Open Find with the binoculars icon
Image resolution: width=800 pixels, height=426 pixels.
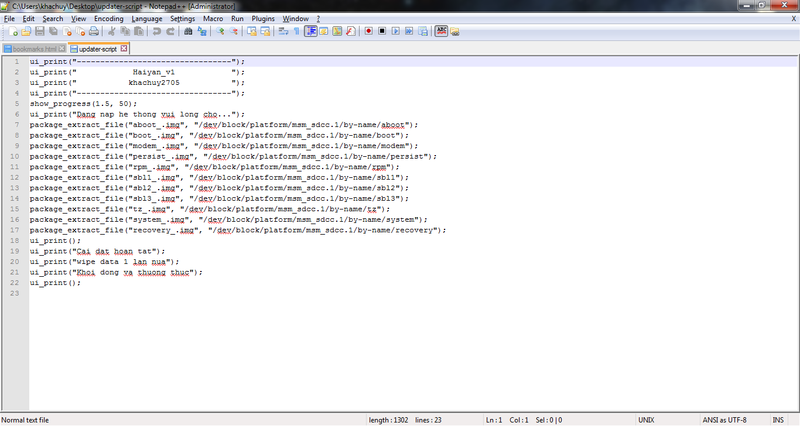click(x=188, y=32)
